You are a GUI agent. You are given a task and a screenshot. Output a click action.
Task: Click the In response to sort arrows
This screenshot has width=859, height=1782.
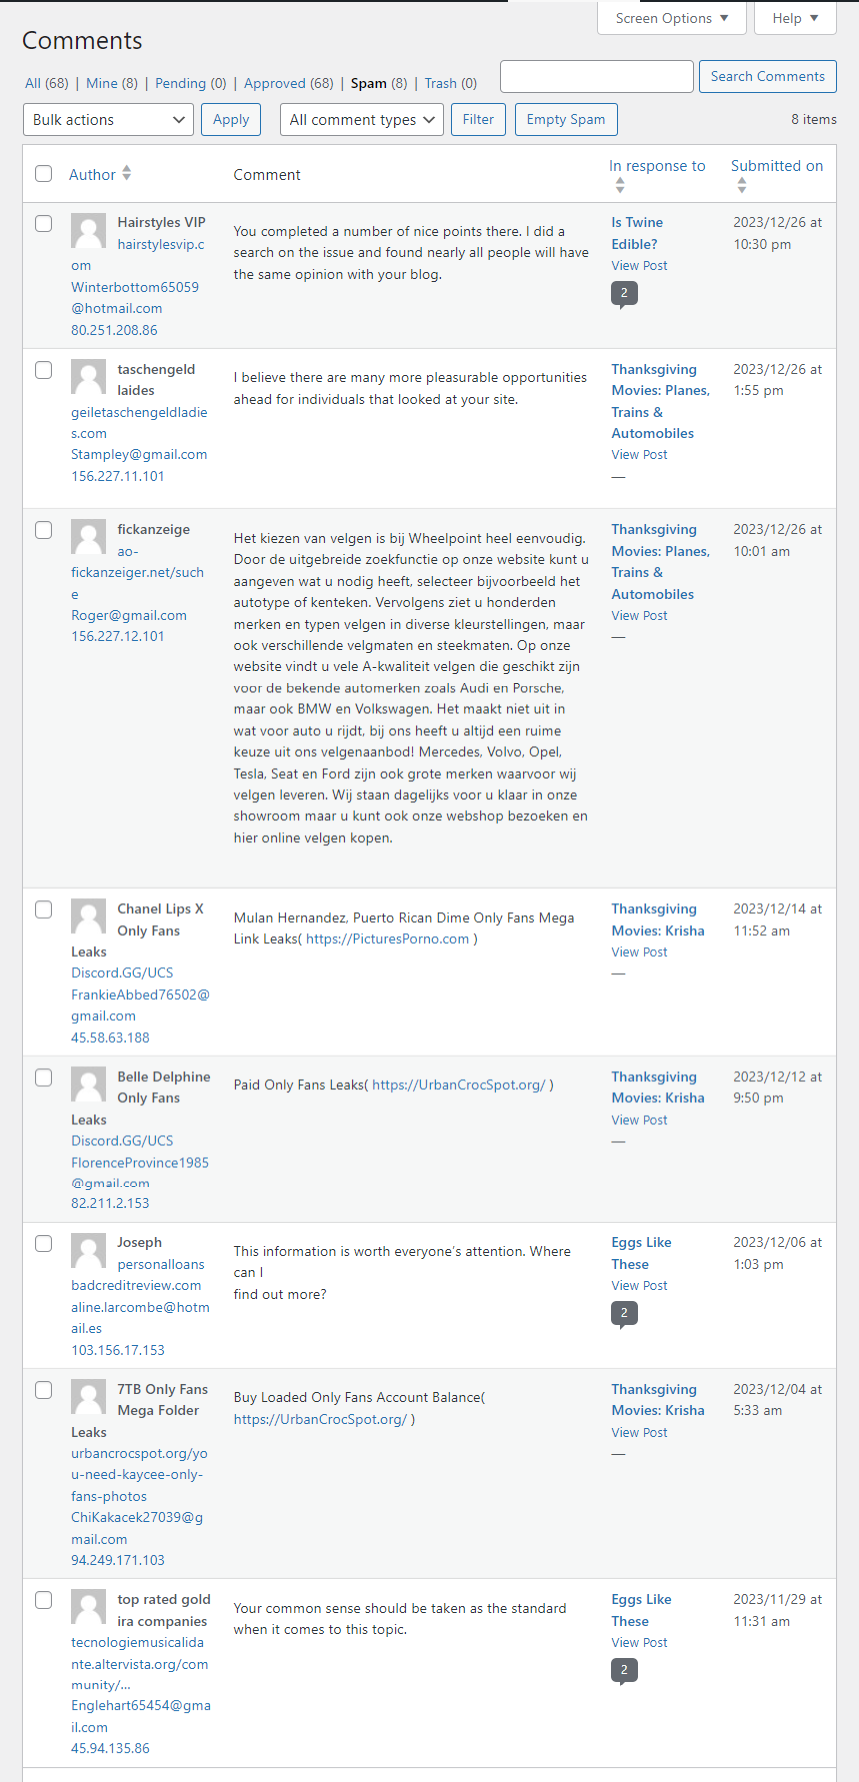[x=620, y=185]
